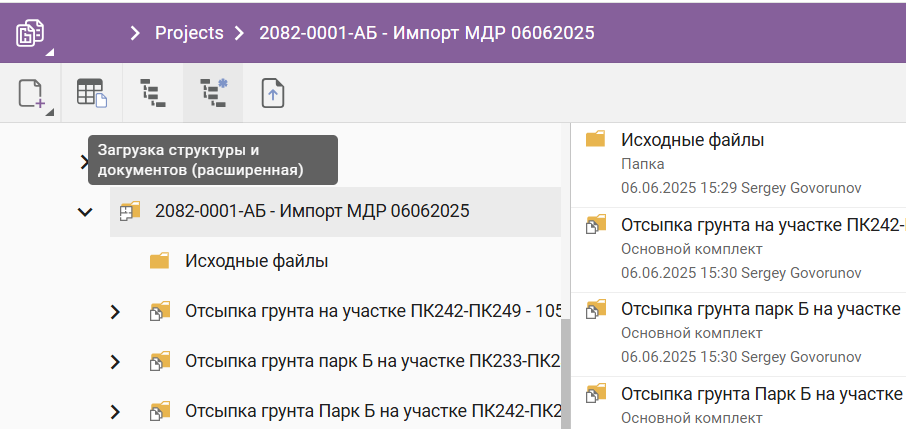906x429 pixels.
Task: Click date 06.06.2025 15:29 Sergey Govorunov
Action: [741, 188]
